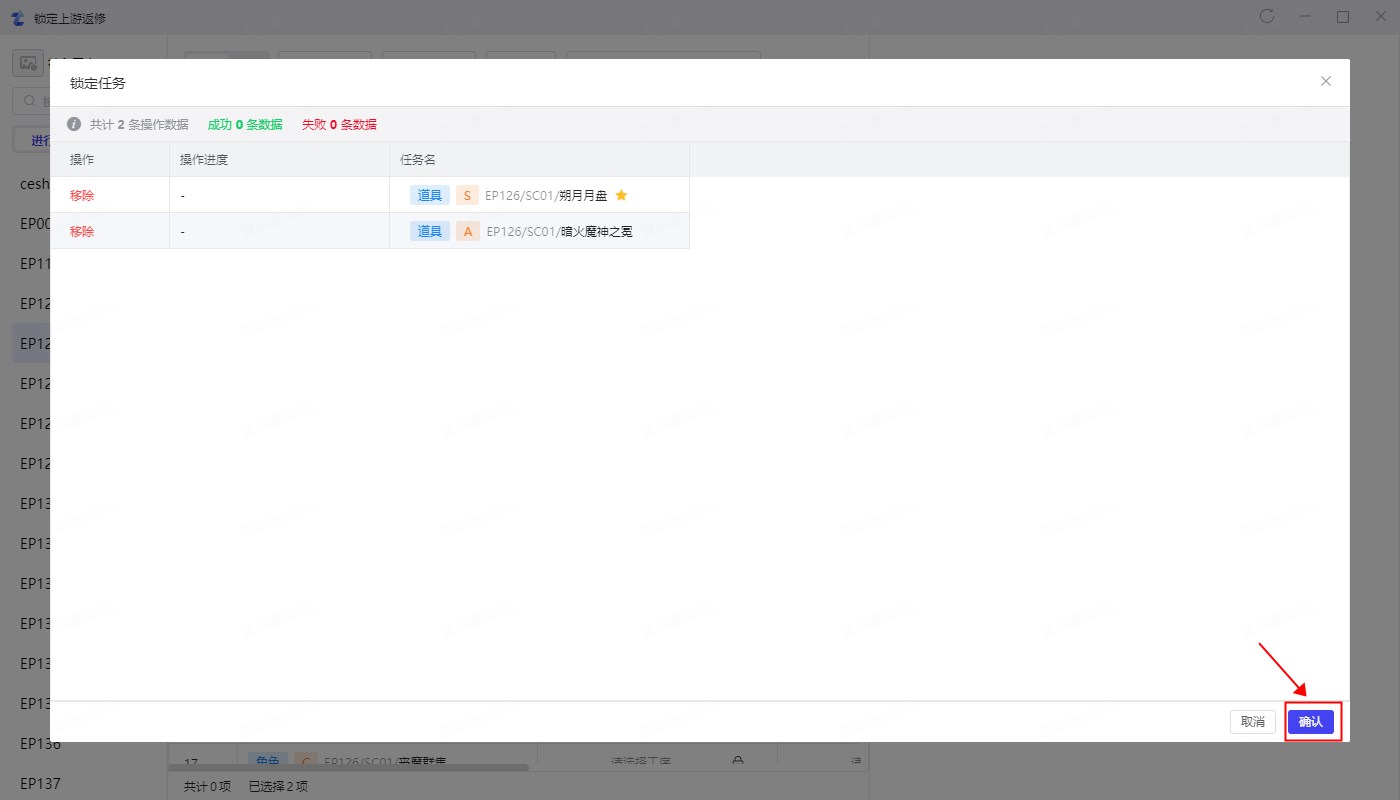Click the refresh icon in the title bar
This screenshot has height=800, width=1400.
[x=1267, y=16]
